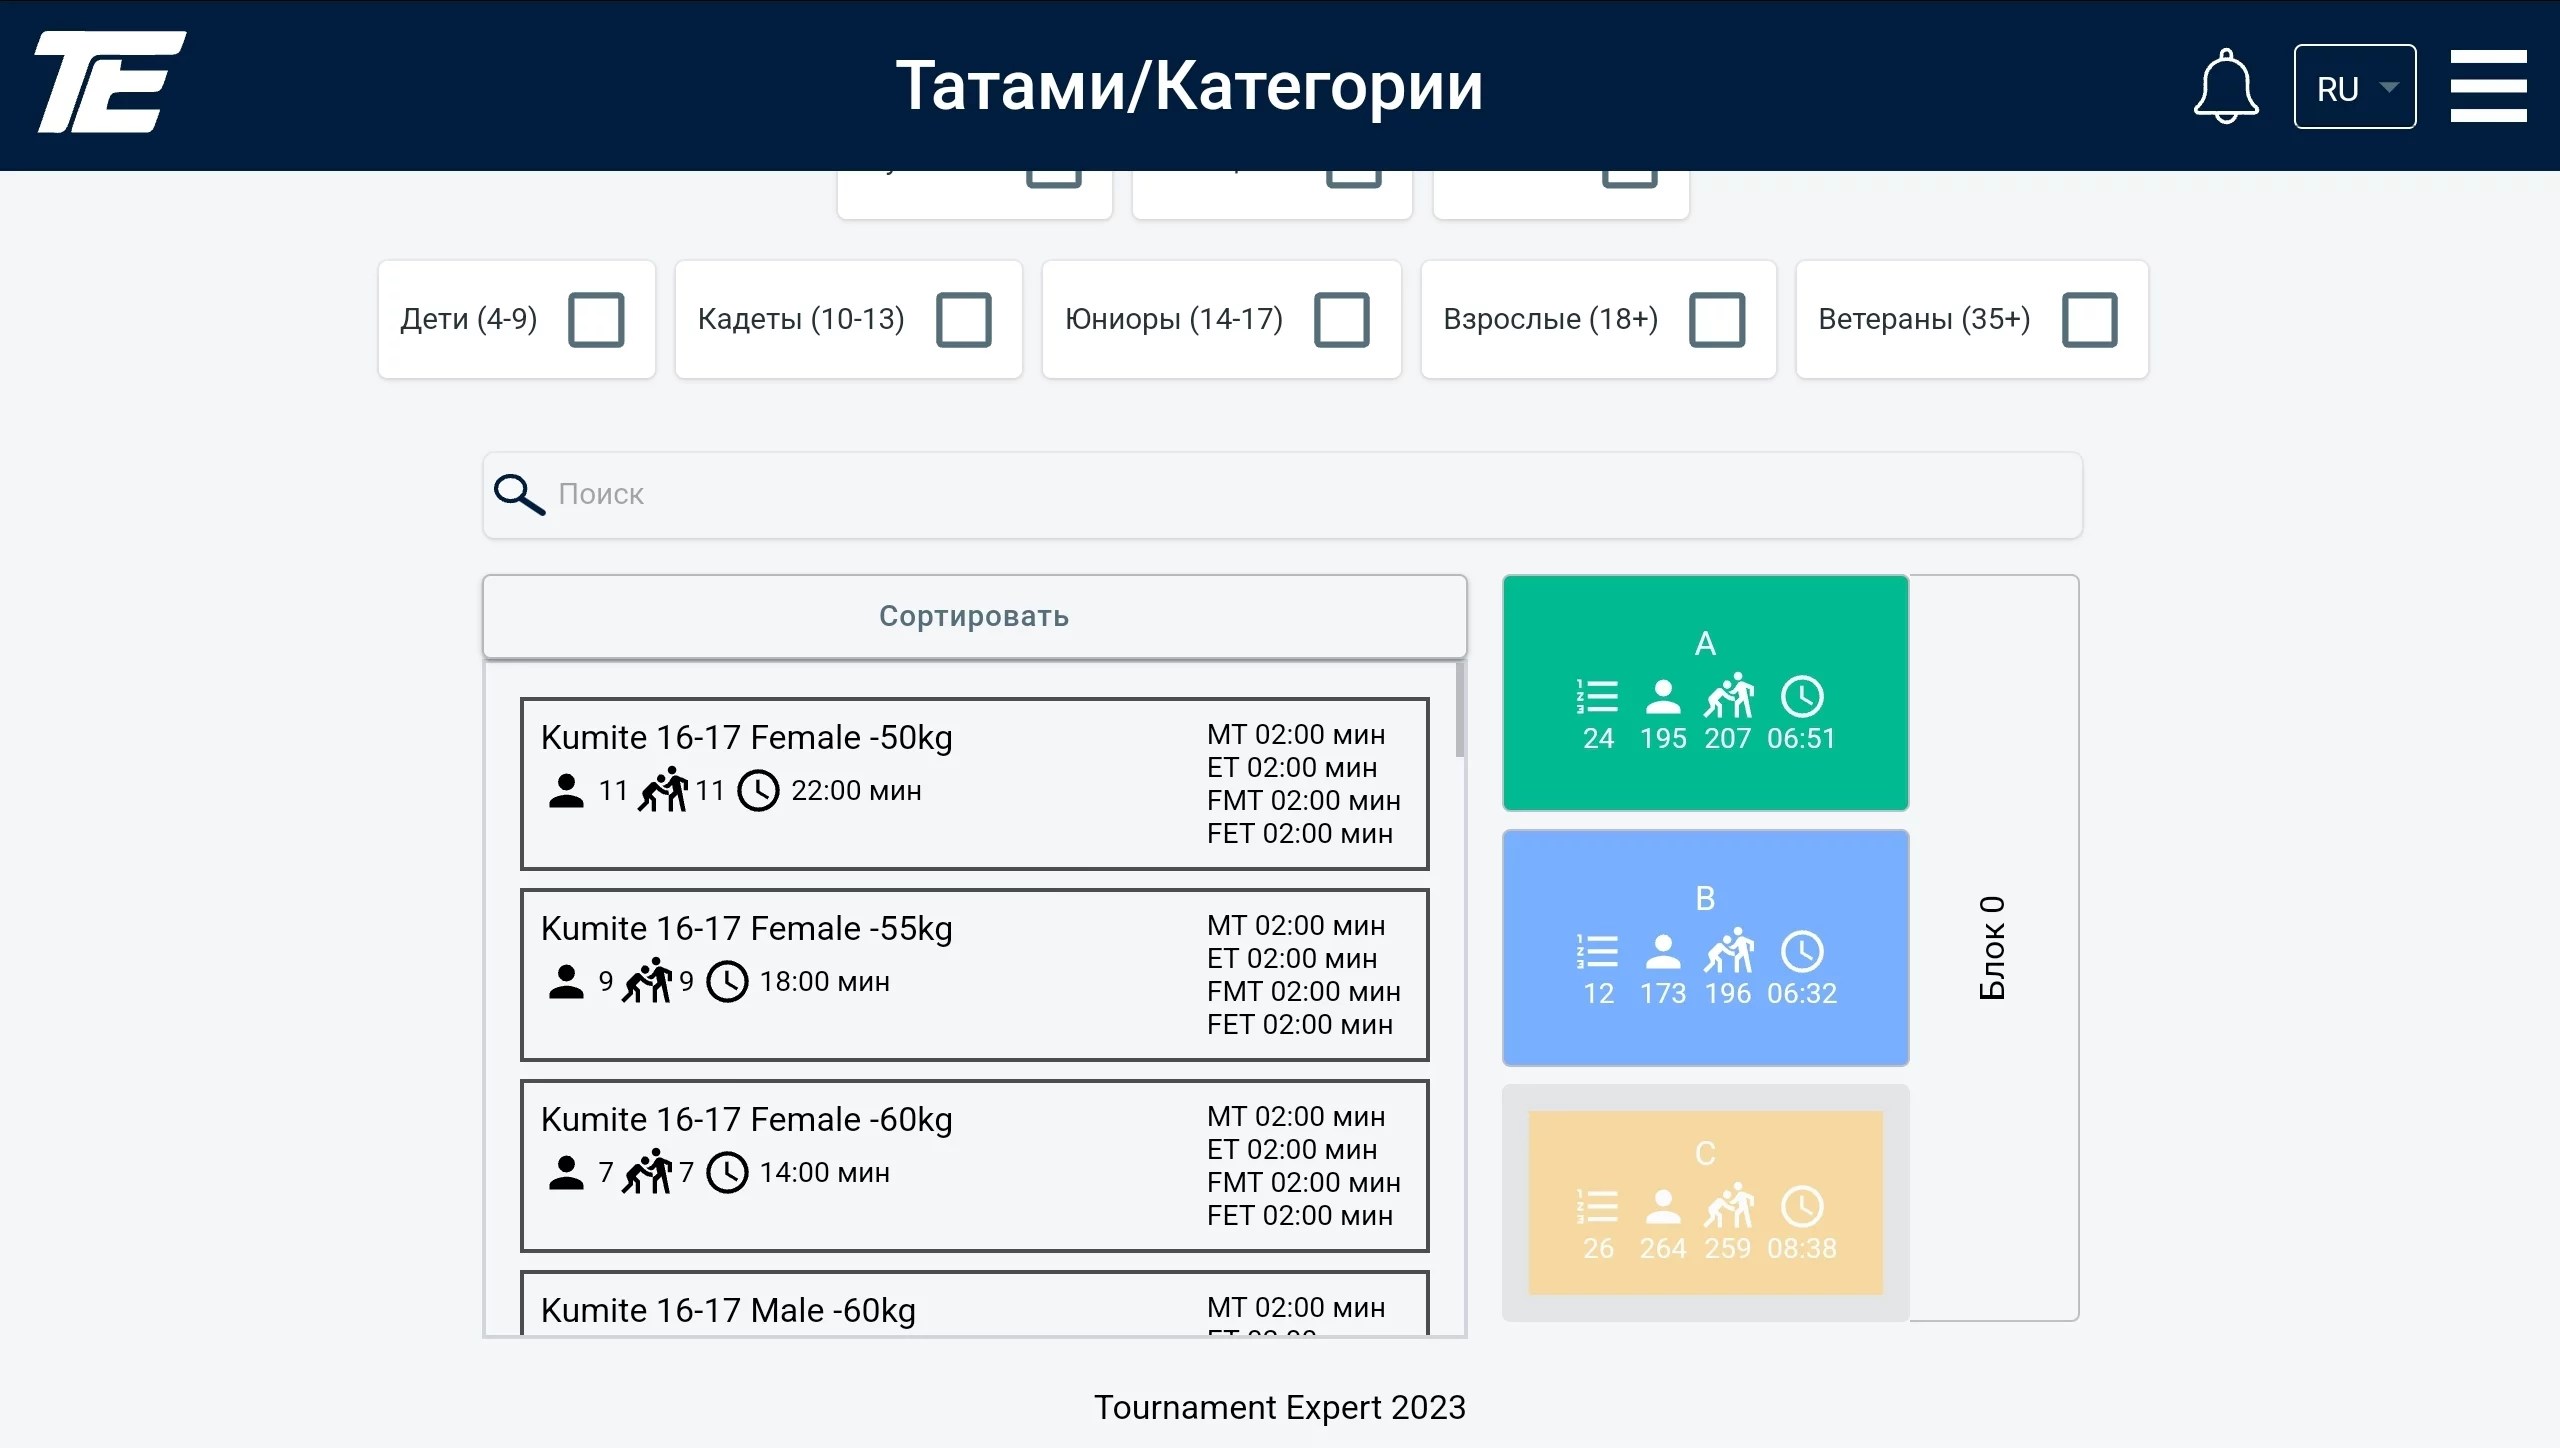Click the clock icon in tatami A card
Image resolution: width=2560 pixels, height=1448 pixels.
pos(1802,696)
